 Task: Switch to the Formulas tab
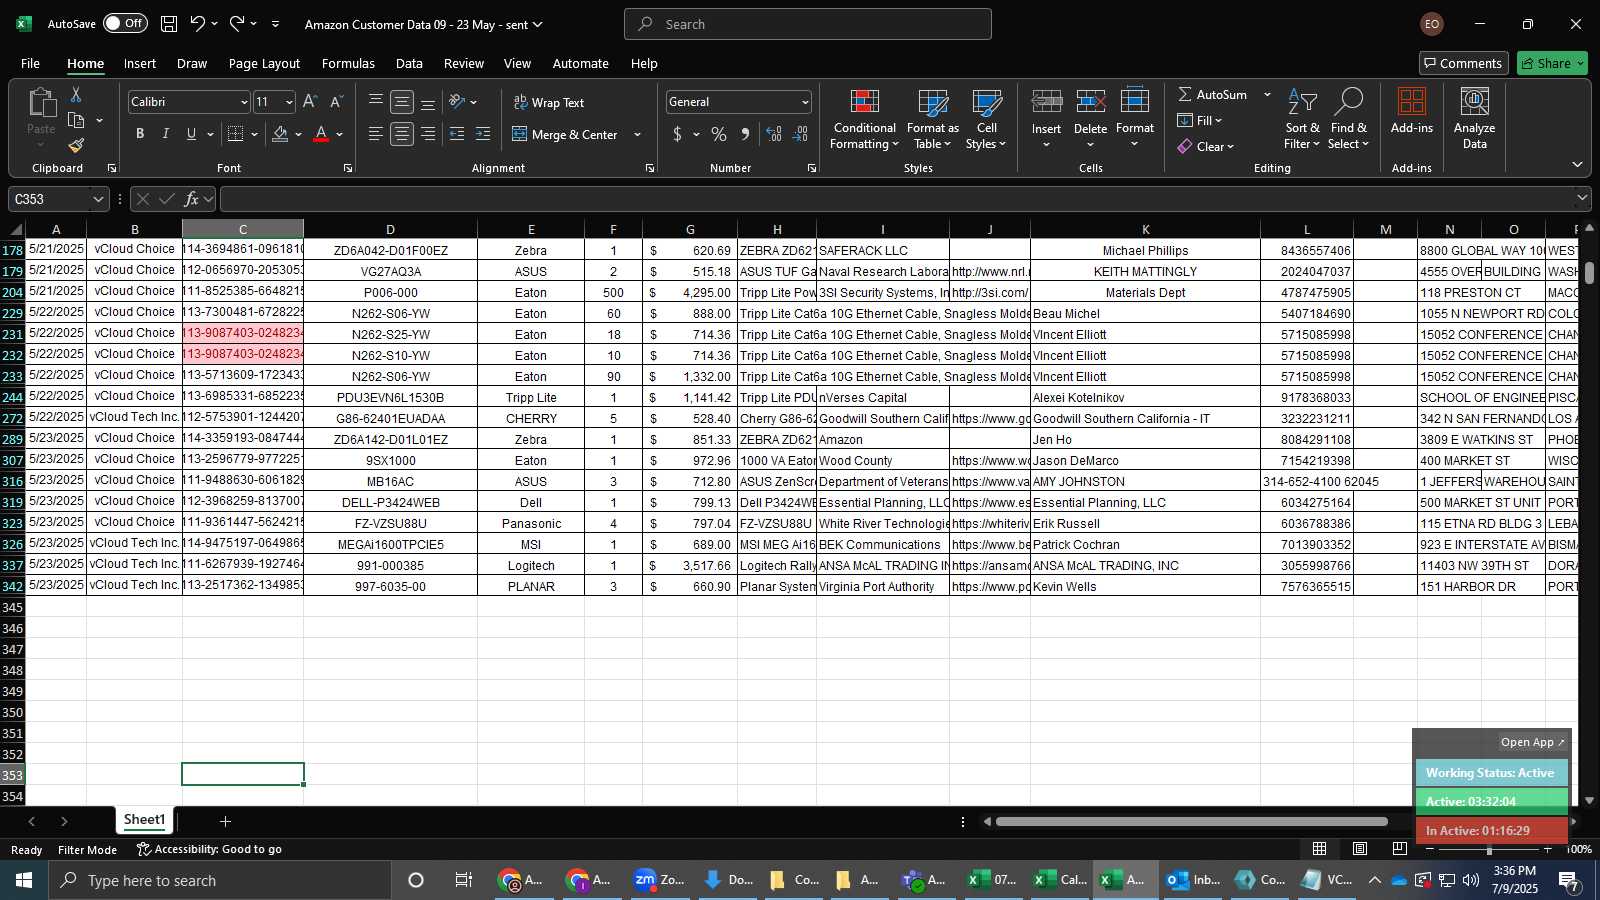pyautogui.click(x=348, y=63)
